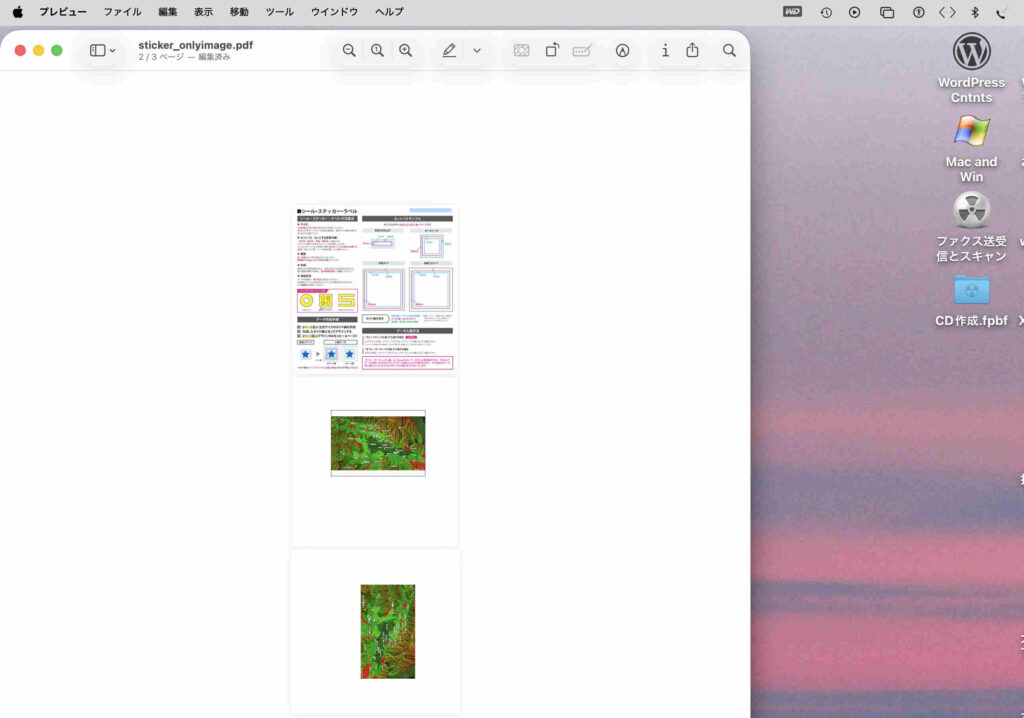Screen dimensions: 1024x718
Task: Click the Bluetooth icon in menu bar
Action: pos(975,12)
